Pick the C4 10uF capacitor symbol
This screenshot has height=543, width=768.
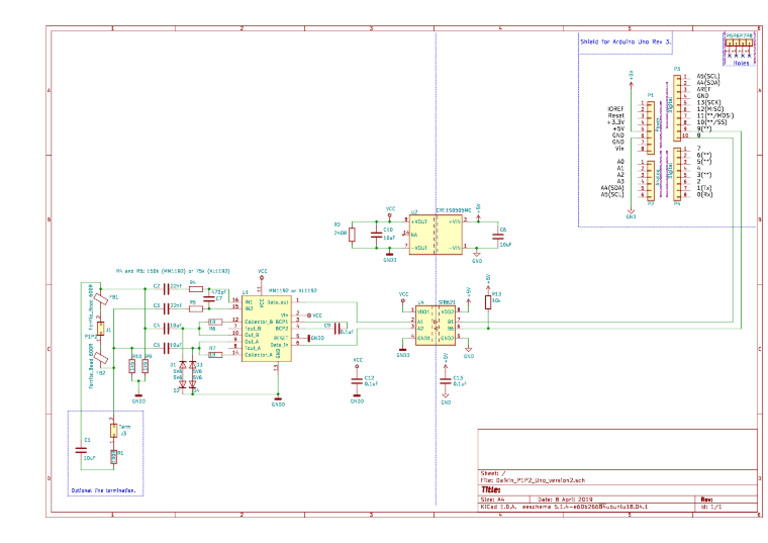point(166,328)
